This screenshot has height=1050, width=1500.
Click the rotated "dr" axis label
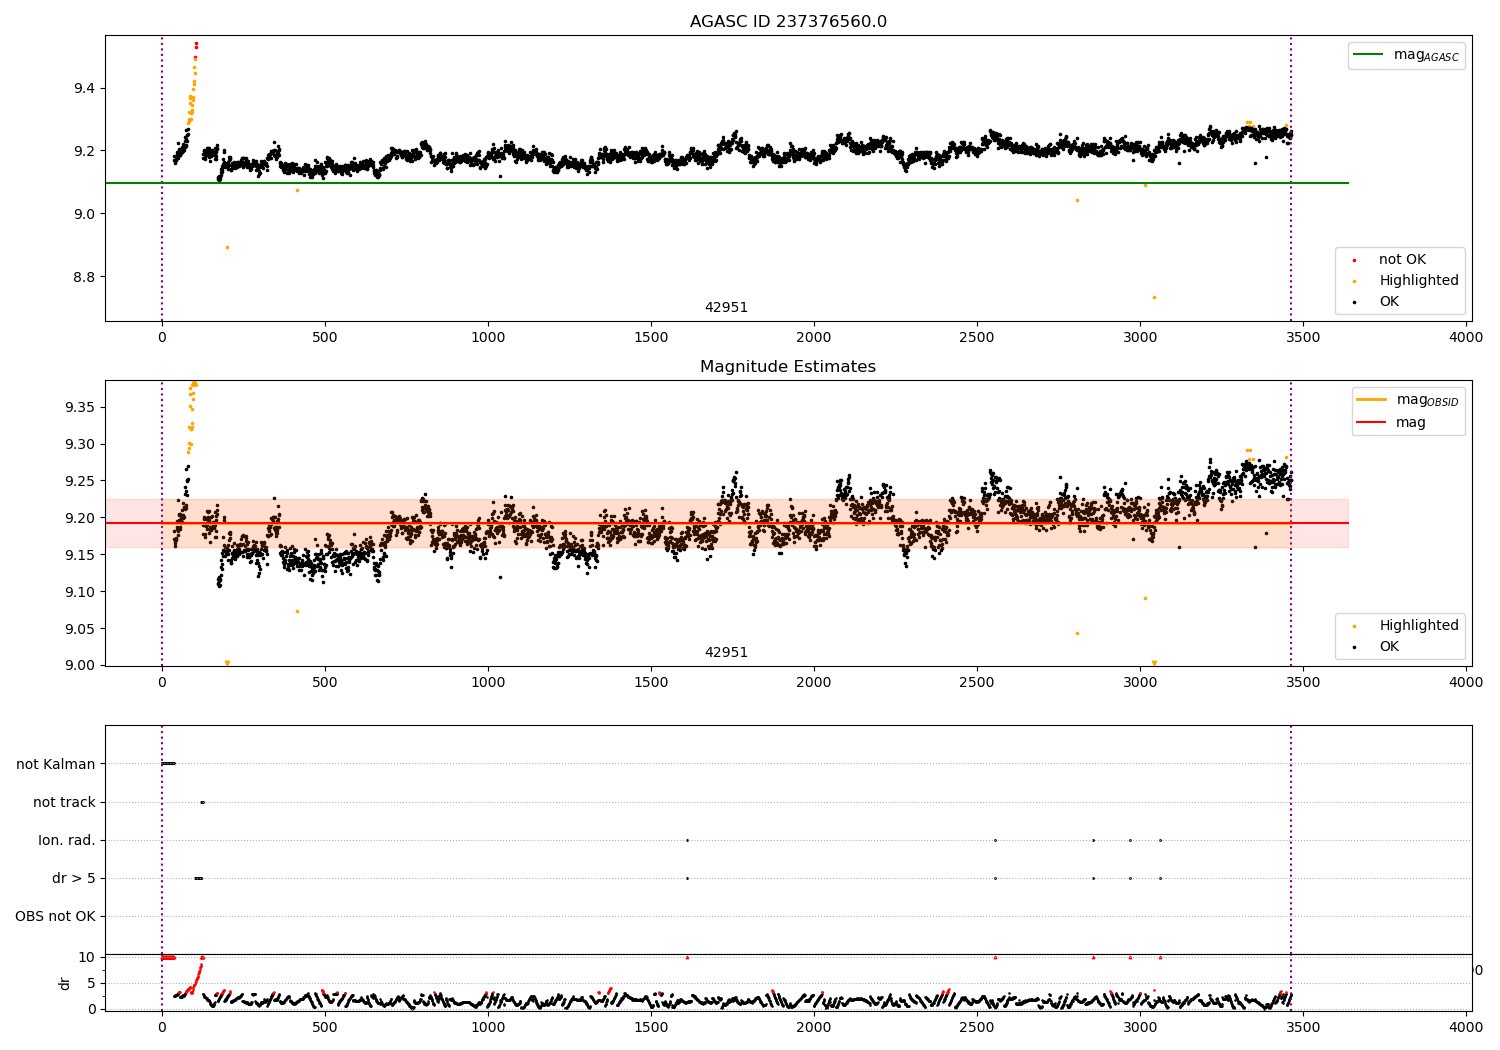point(65,983)
